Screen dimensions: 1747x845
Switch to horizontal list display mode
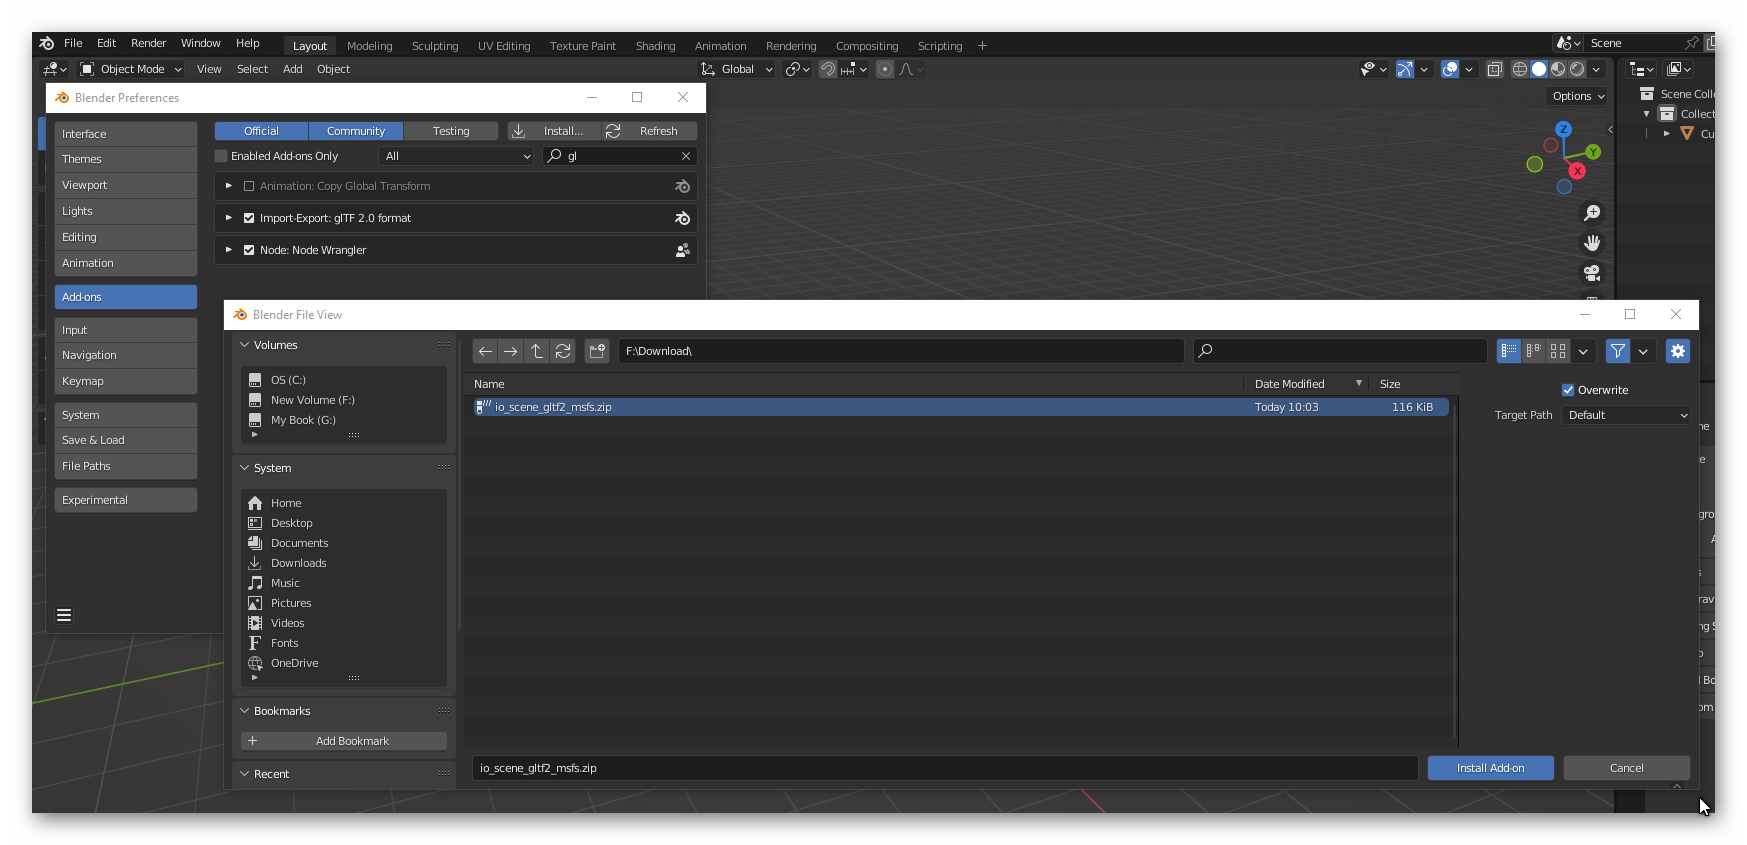tap(1533, 351)
